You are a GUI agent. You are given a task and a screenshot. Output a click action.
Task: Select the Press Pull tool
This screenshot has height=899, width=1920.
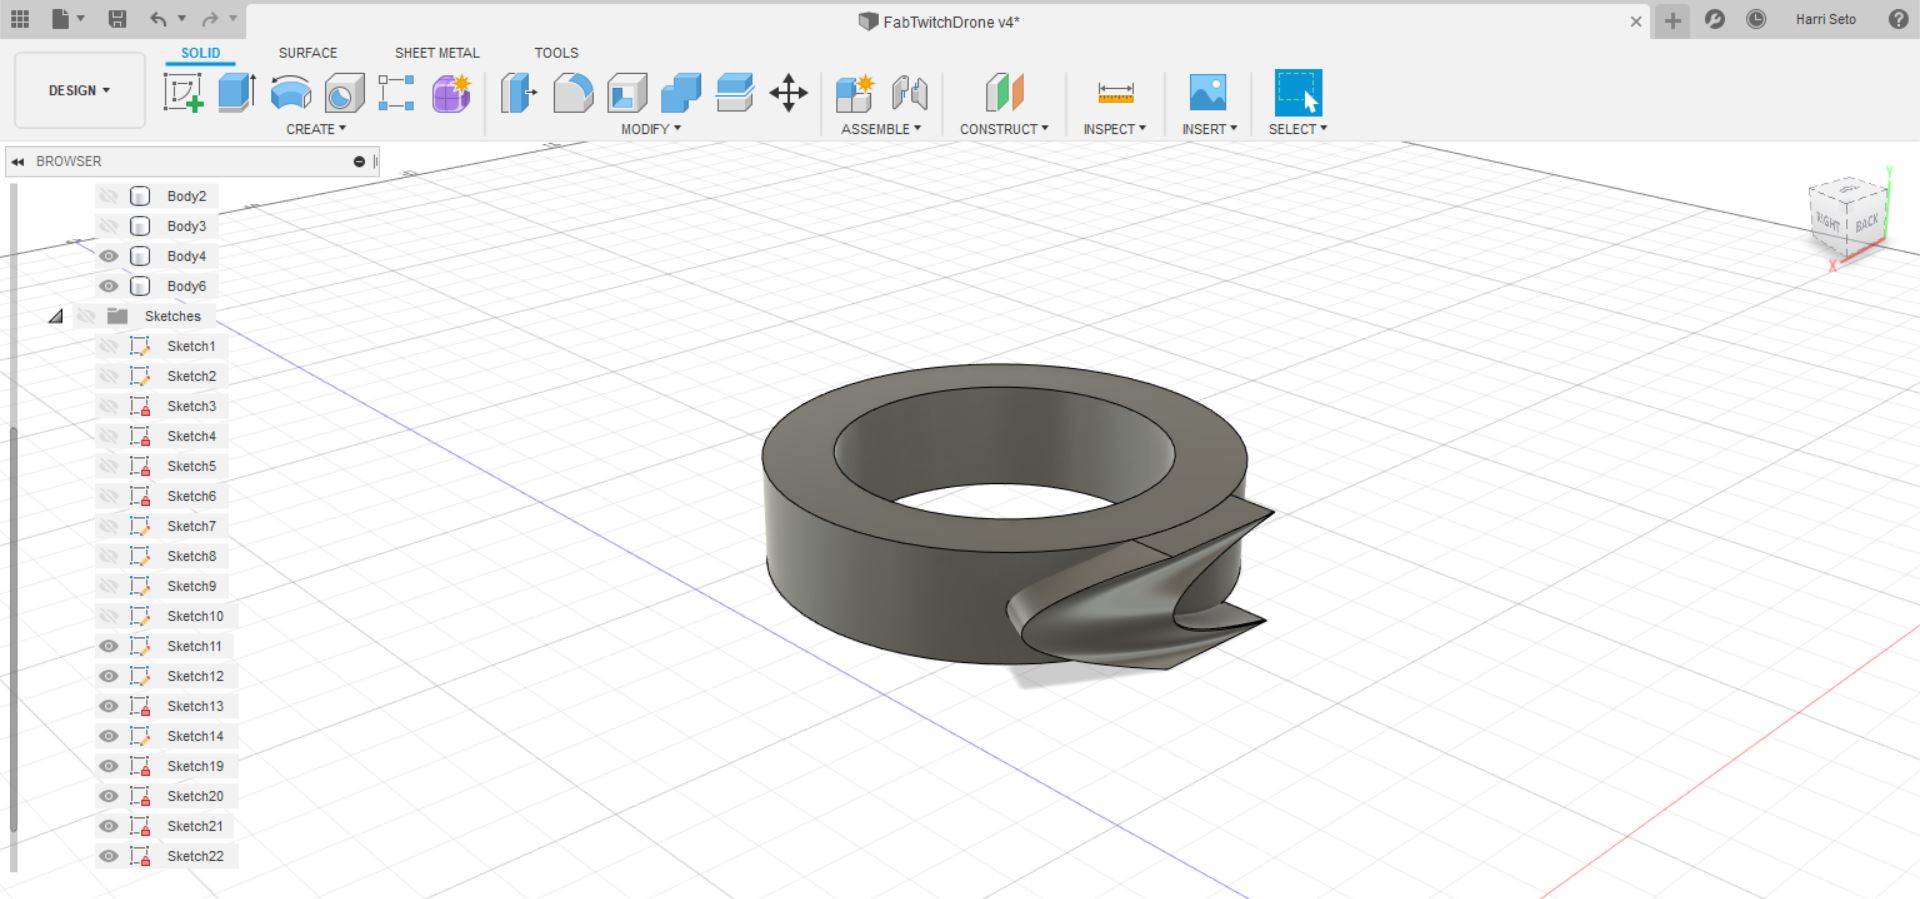tap(518, 93)
